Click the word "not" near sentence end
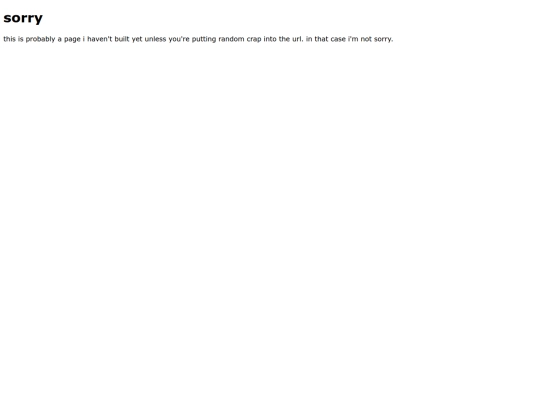The height and width of the screenshot is (405, 540). 366,39
